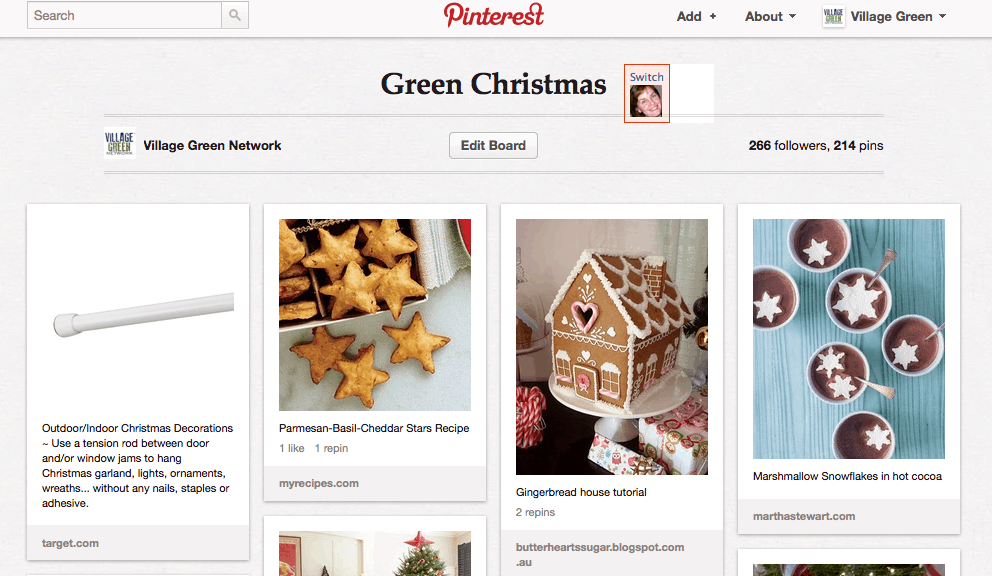
Task: Click the plus icon beside Add
Action: [x=713, y=16]
